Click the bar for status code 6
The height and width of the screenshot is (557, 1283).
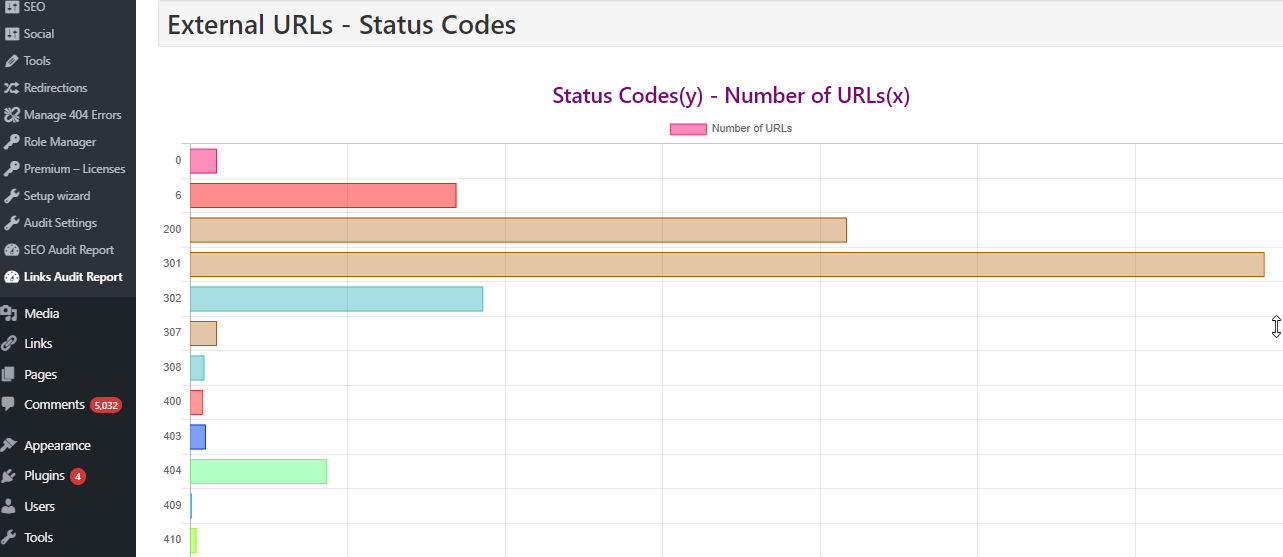[x=323, y=195]
